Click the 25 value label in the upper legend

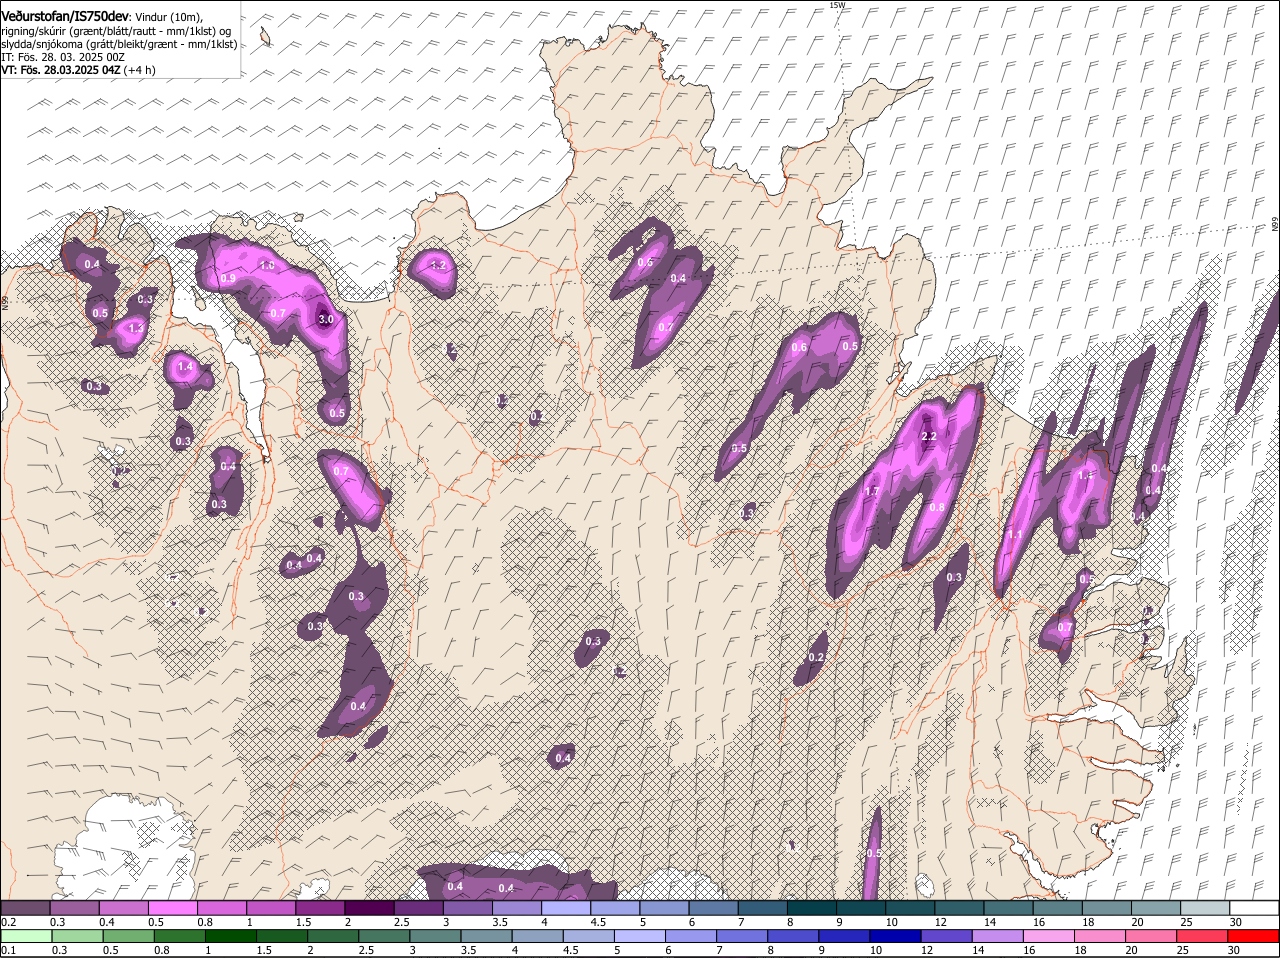(1187, 922)
